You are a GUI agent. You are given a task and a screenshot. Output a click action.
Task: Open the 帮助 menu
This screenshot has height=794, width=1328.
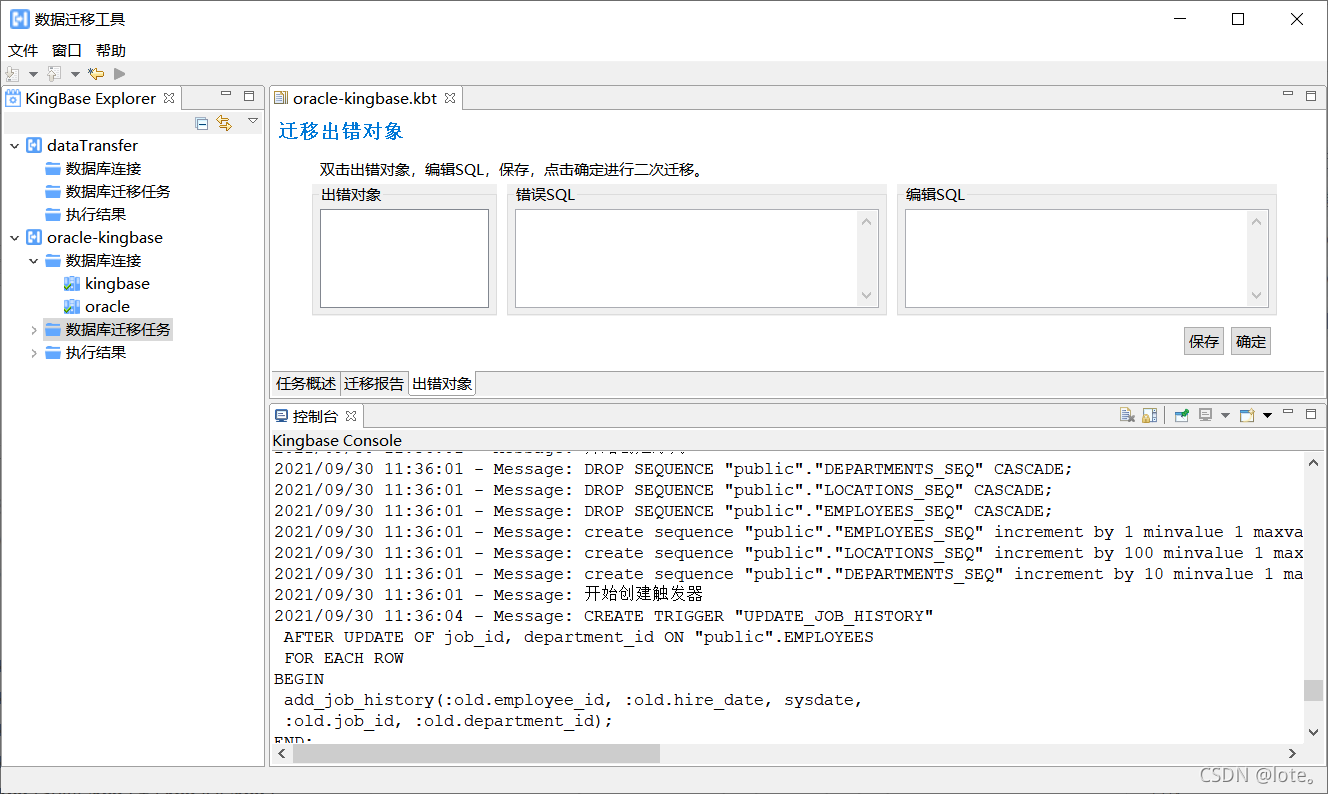pos(111,51)
